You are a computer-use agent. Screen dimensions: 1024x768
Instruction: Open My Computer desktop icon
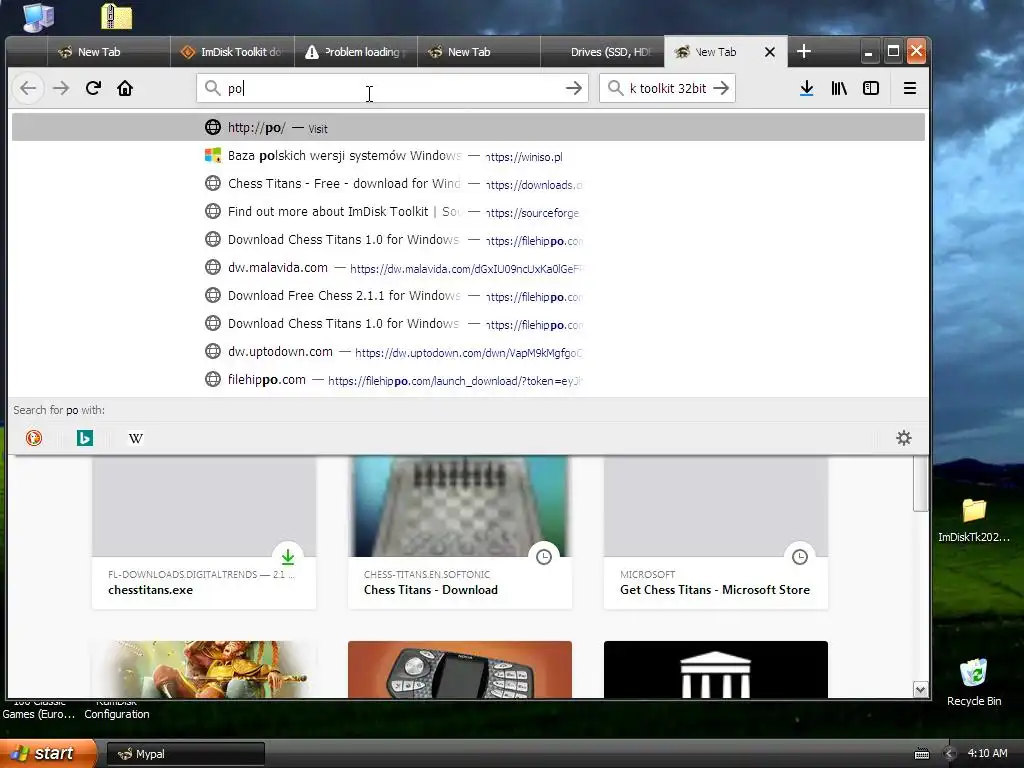(38, 16)
